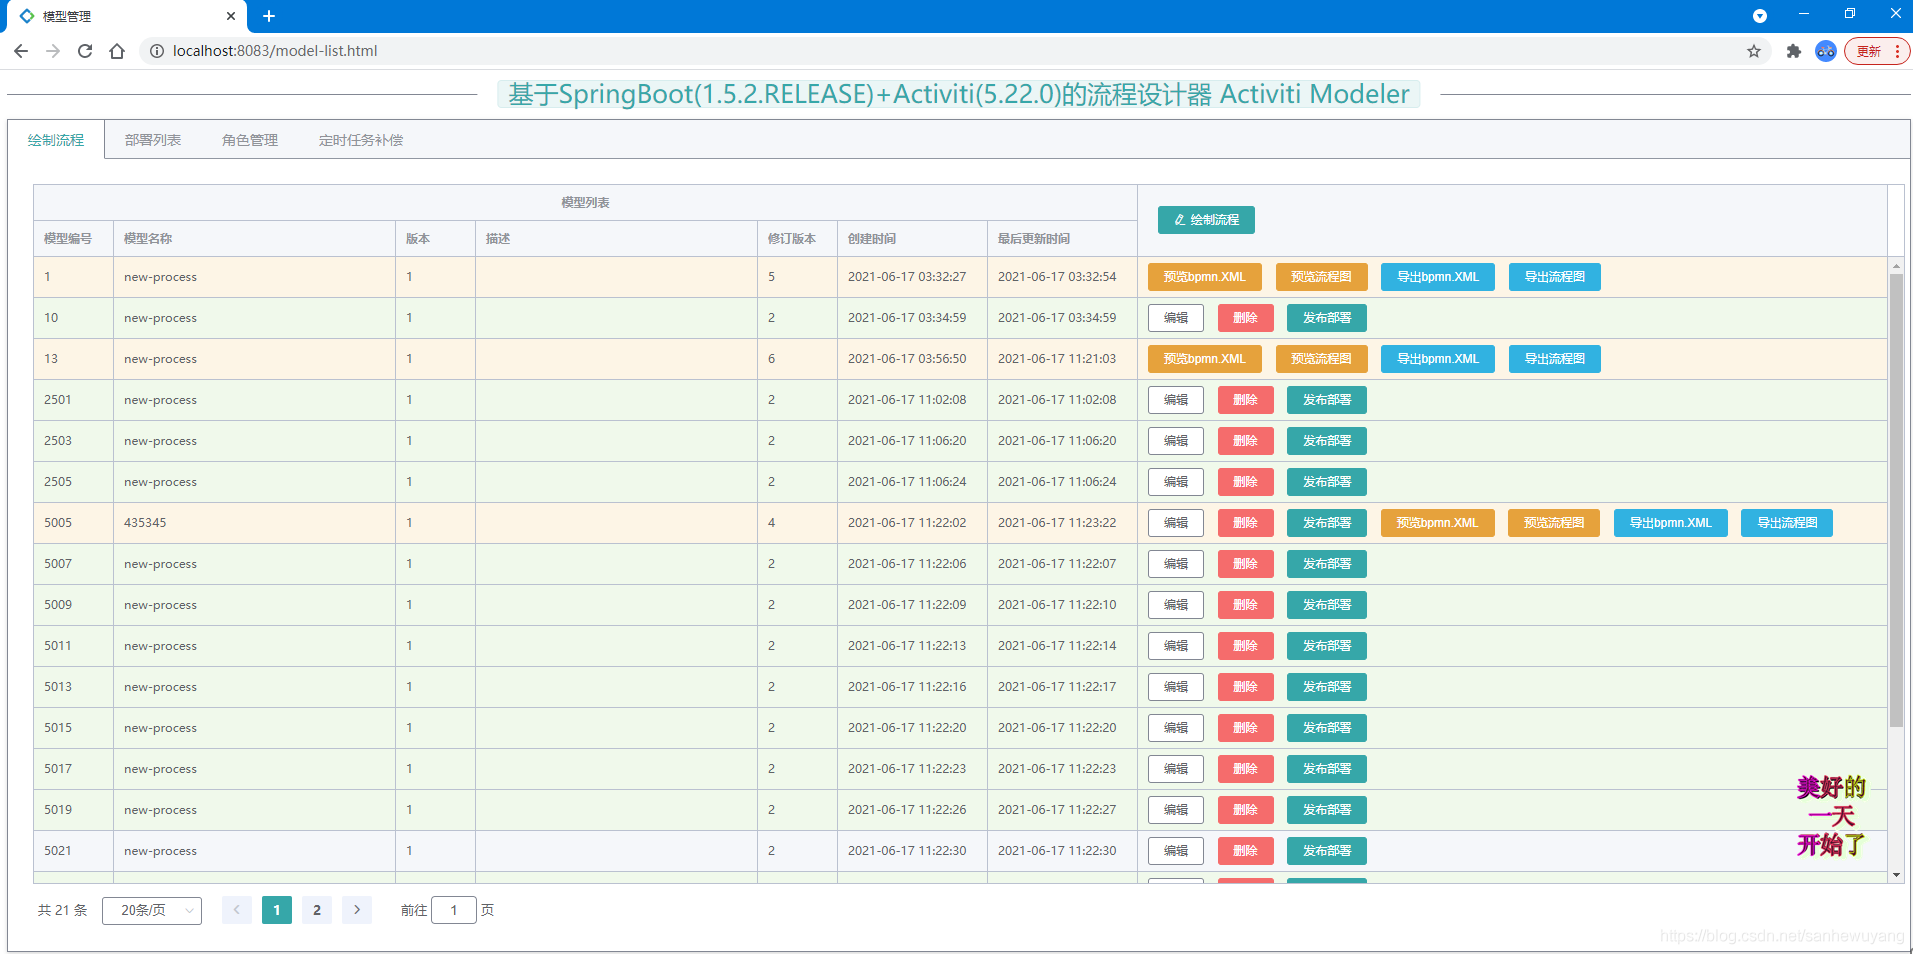Publish deployment for model 2505

click(1327, 482)
